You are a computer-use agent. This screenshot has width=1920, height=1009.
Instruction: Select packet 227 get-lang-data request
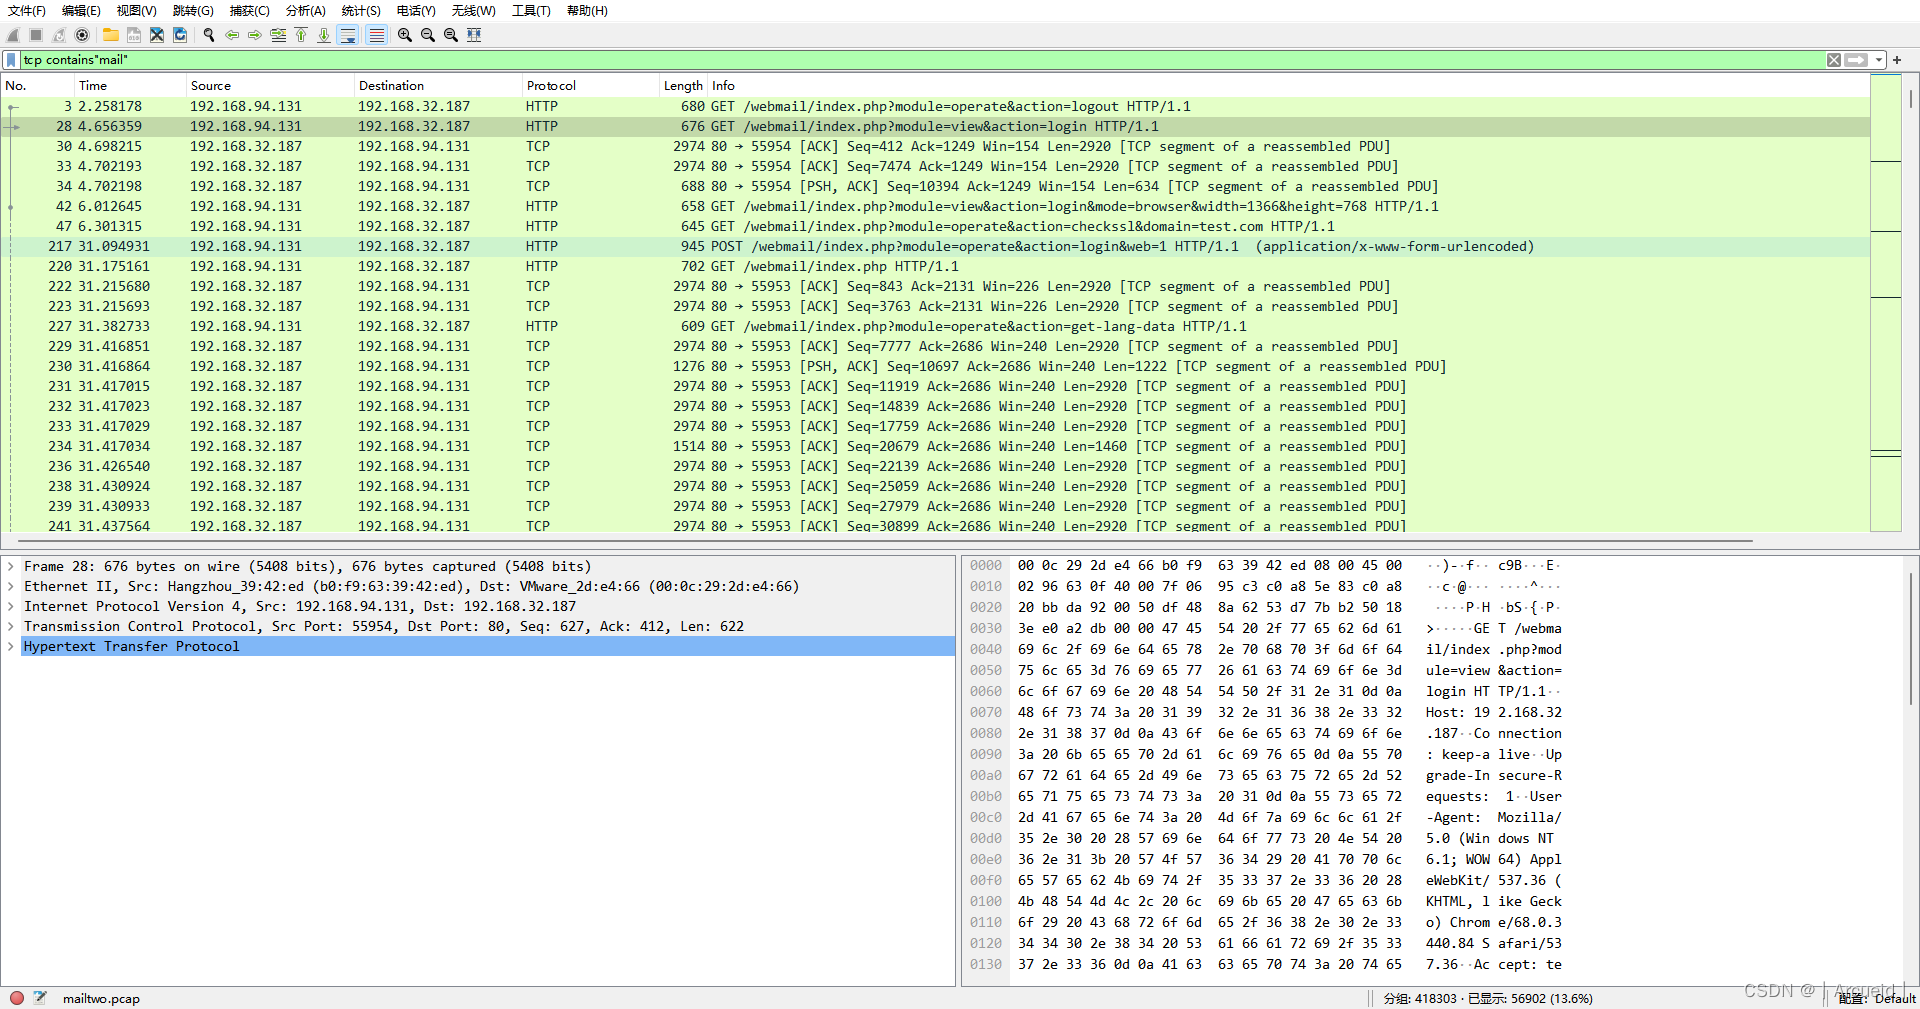click(x=935, y=327)
